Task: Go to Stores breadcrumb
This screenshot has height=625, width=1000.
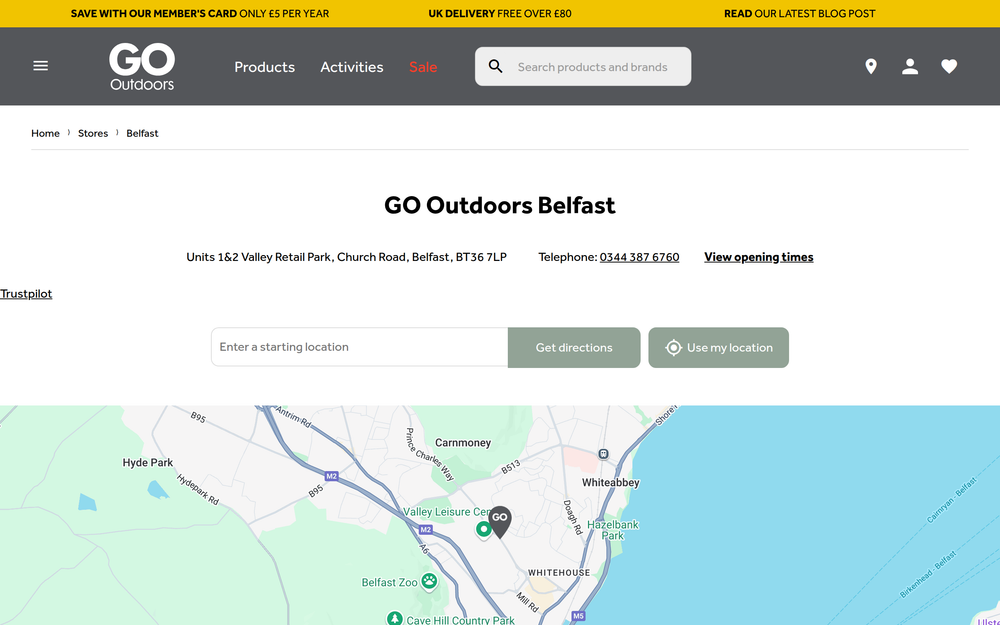Action: [93, 133]
